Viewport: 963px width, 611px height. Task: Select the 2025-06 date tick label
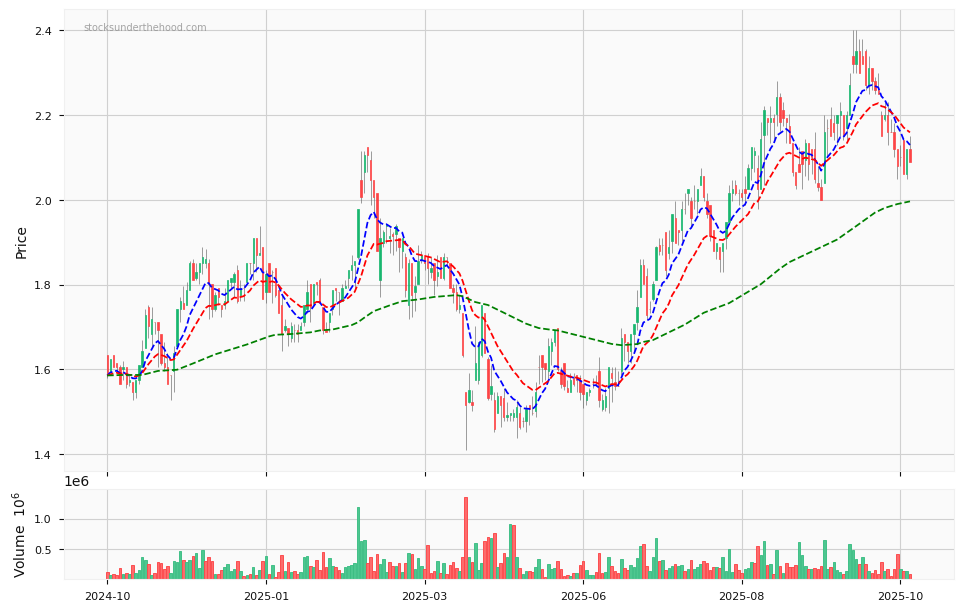coord(583,596)
